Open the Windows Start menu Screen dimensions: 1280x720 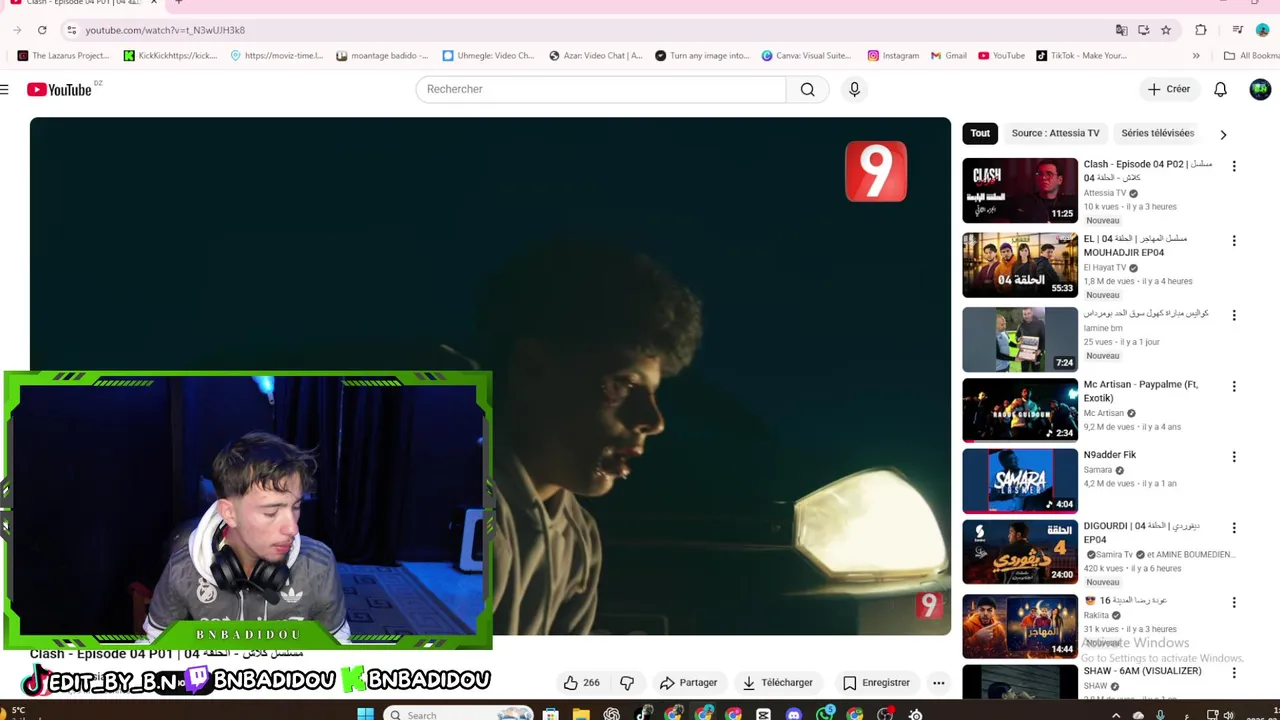click(x=365, y=714)
